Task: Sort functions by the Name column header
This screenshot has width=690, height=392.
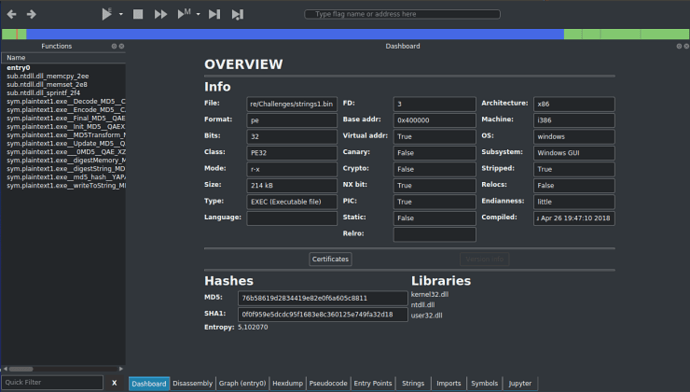Action: [64, 58]
